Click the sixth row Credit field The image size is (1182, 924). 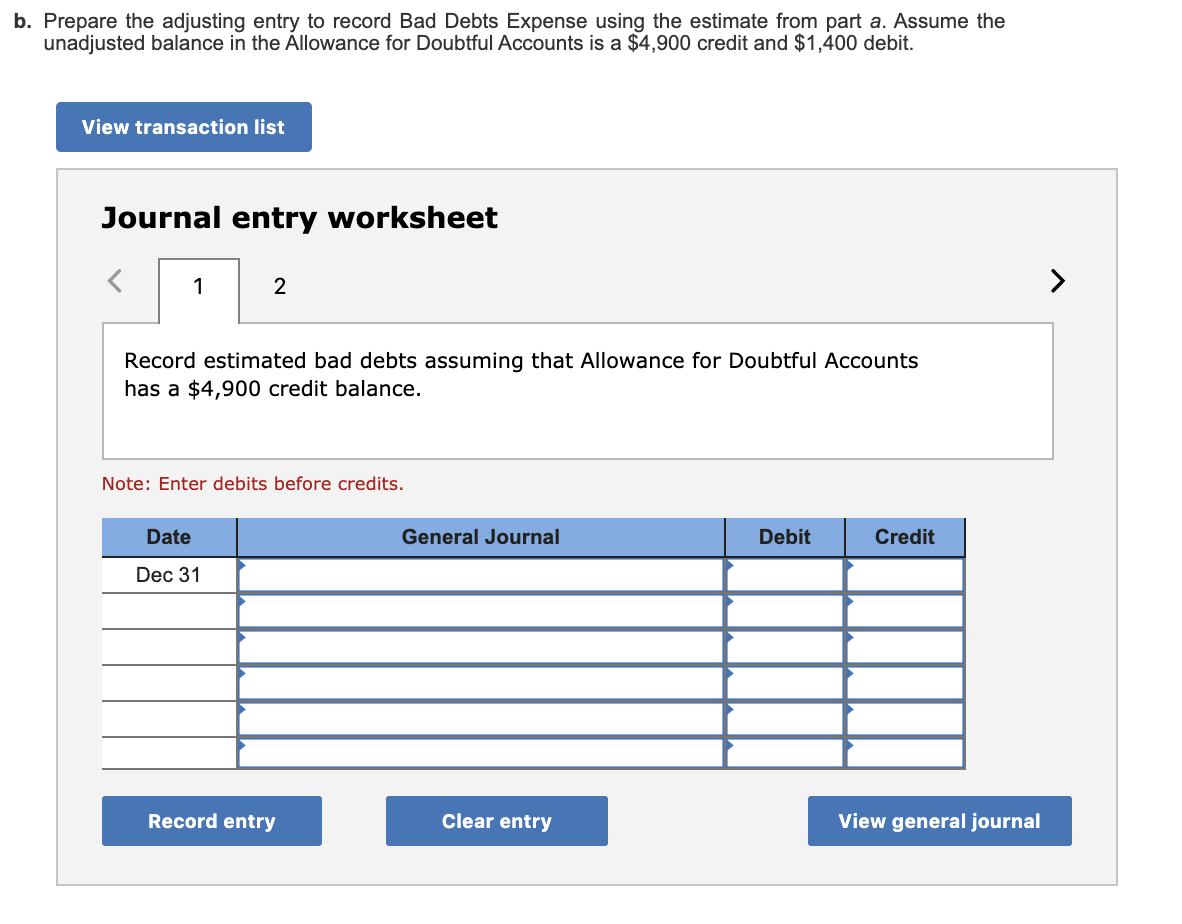click(x=905, y=754)
